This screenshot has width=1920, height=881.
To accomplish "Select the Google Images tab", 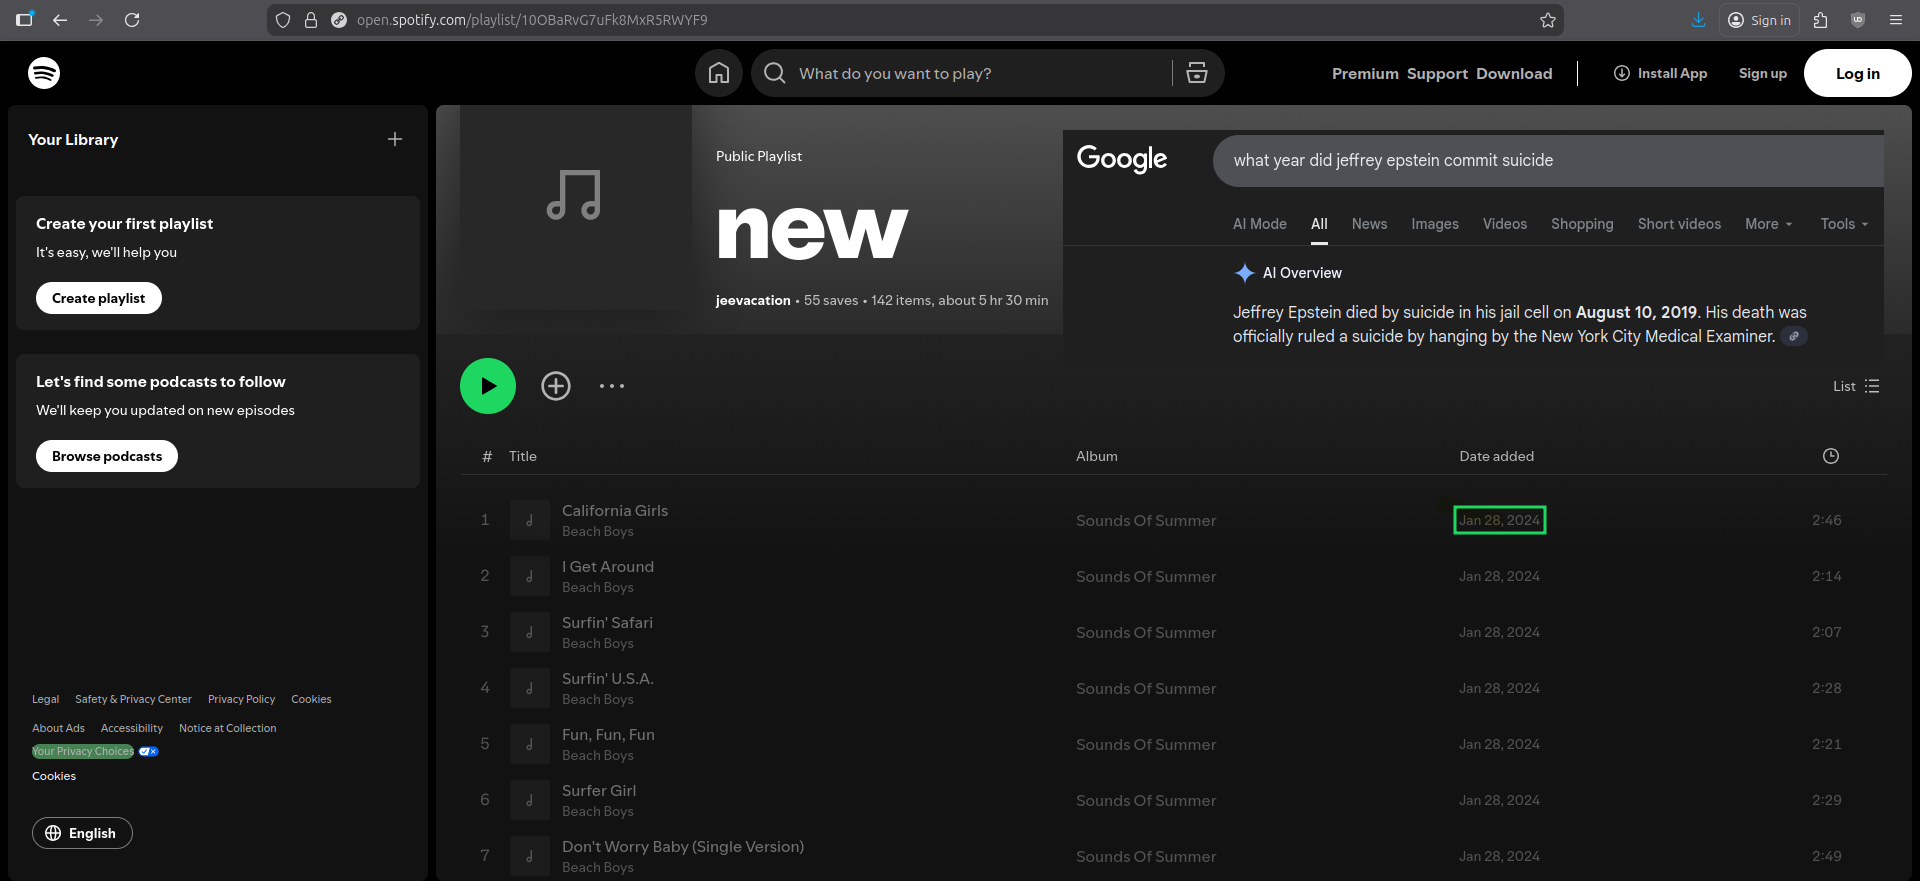I will tap(1435, 224).
